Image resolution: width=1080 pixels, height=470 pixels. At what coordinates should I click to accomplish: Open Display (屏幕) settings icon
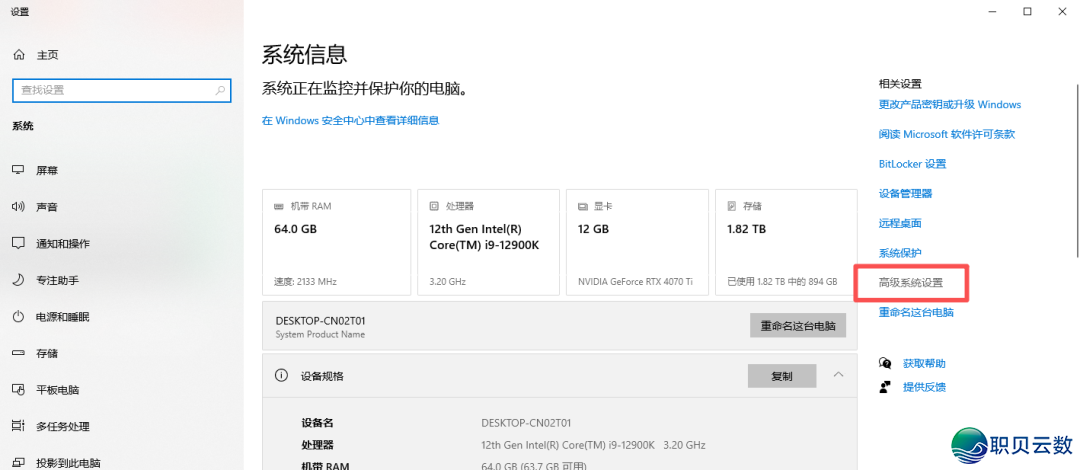pyautogui.click(x=18, y=170)
